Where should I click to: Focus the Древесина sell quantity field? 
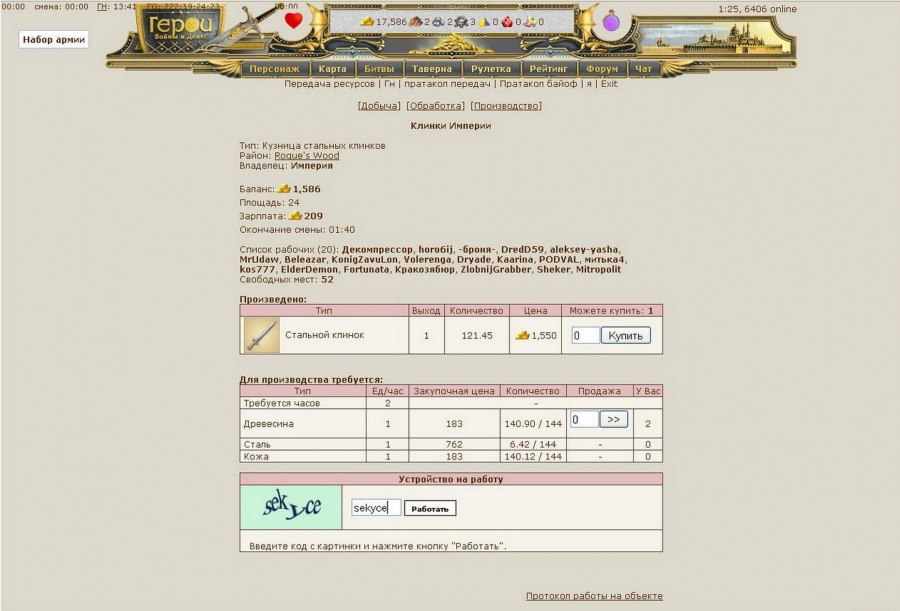pos(584,419)
